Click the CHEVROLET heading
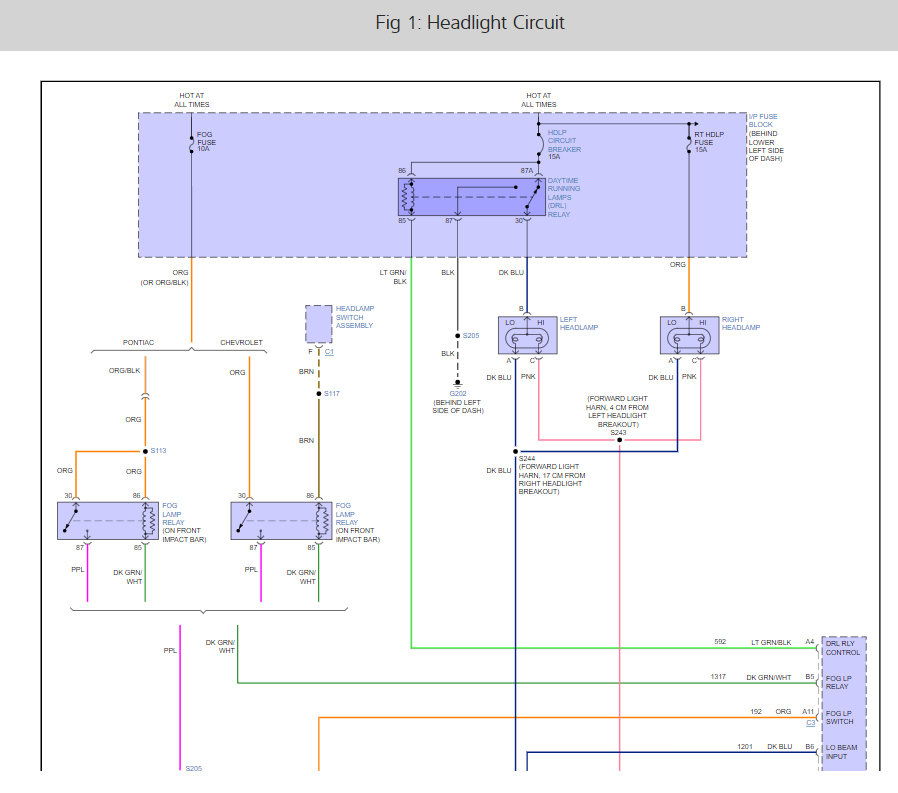The height and width of the screenshot is (793, 898). 241,342
